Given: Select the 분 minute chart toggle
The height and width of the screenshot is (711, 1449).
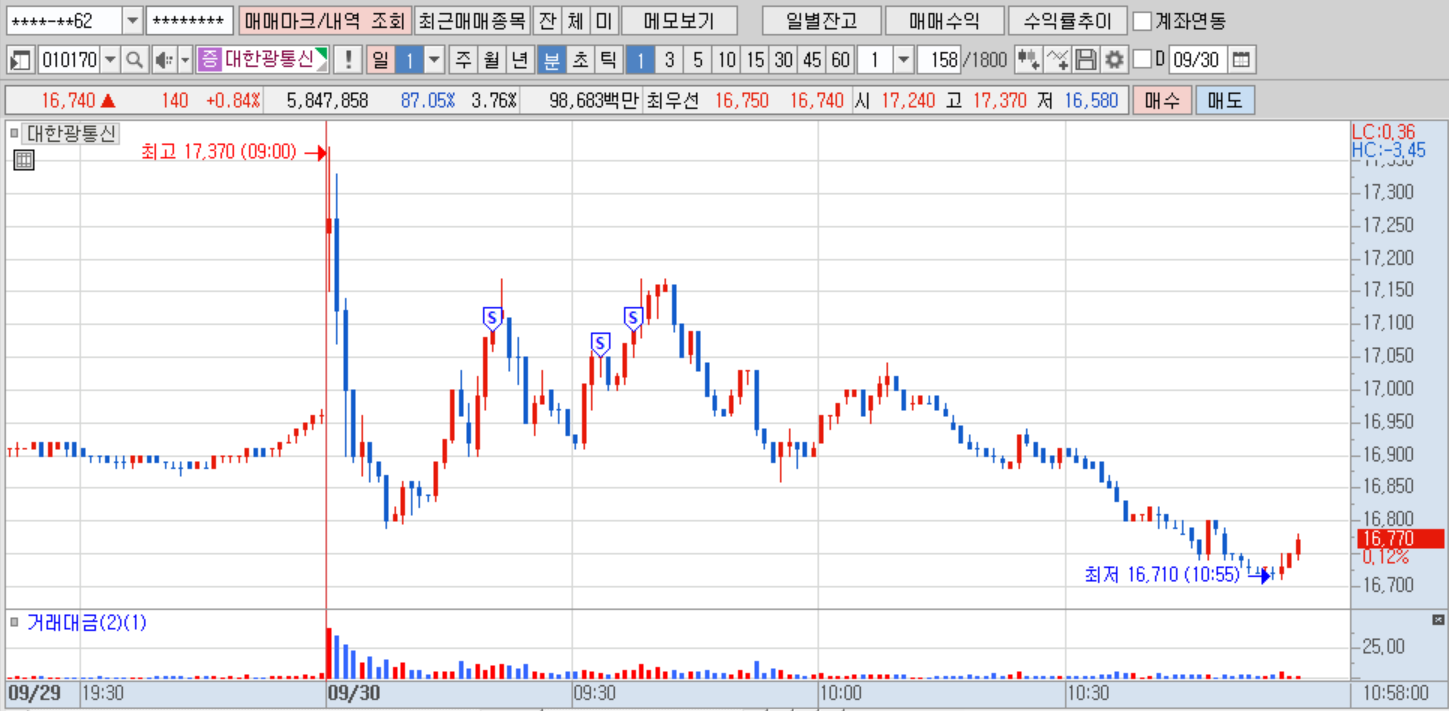Looking at the screenshot, I should click(x=550, y=60).
